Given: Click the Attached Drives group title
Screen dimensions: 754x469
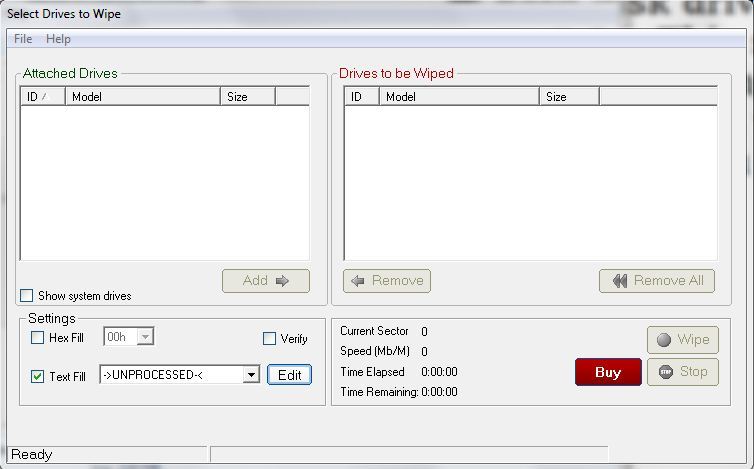Looking at the screenshot, I should pyautogui.click(x=70, y=73).
